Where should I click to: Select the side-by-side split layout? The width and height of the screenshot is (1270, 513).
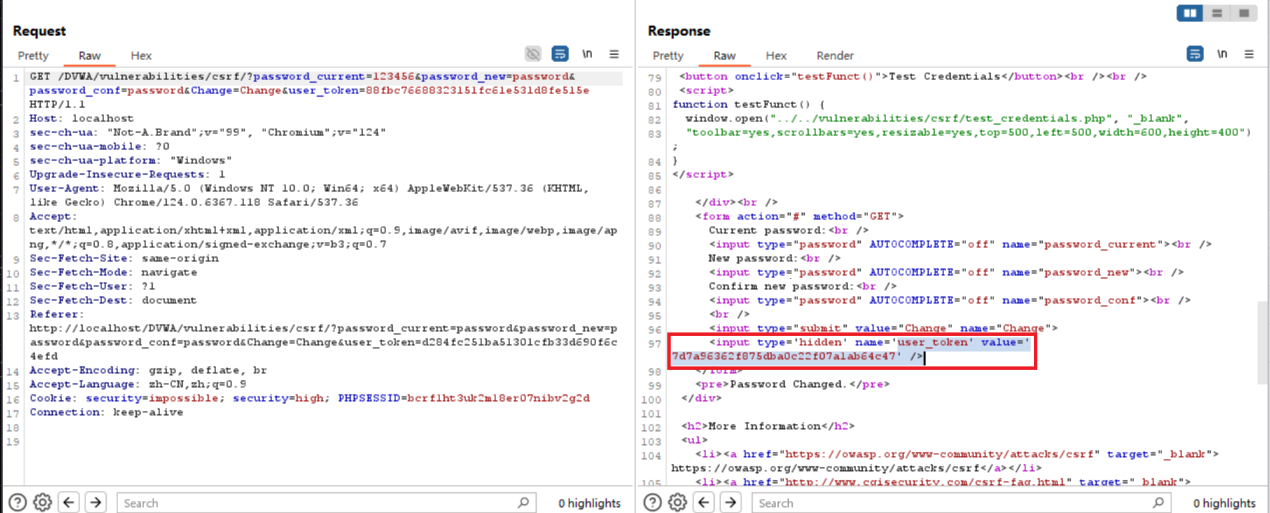click(1190, 14)
